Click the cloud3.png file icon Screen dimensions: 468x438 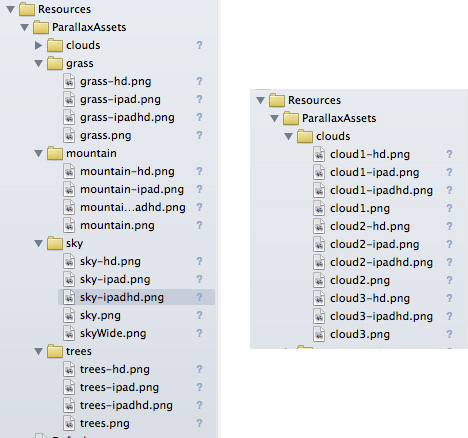click(319, 334)
